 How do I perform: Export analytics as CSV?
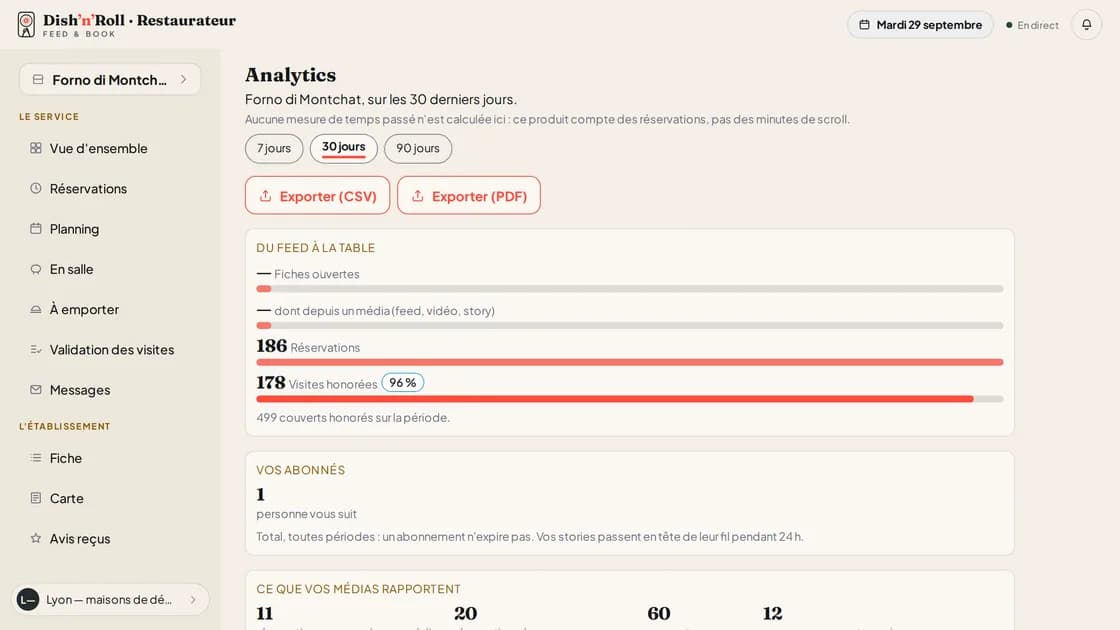(x=318, y=196)
